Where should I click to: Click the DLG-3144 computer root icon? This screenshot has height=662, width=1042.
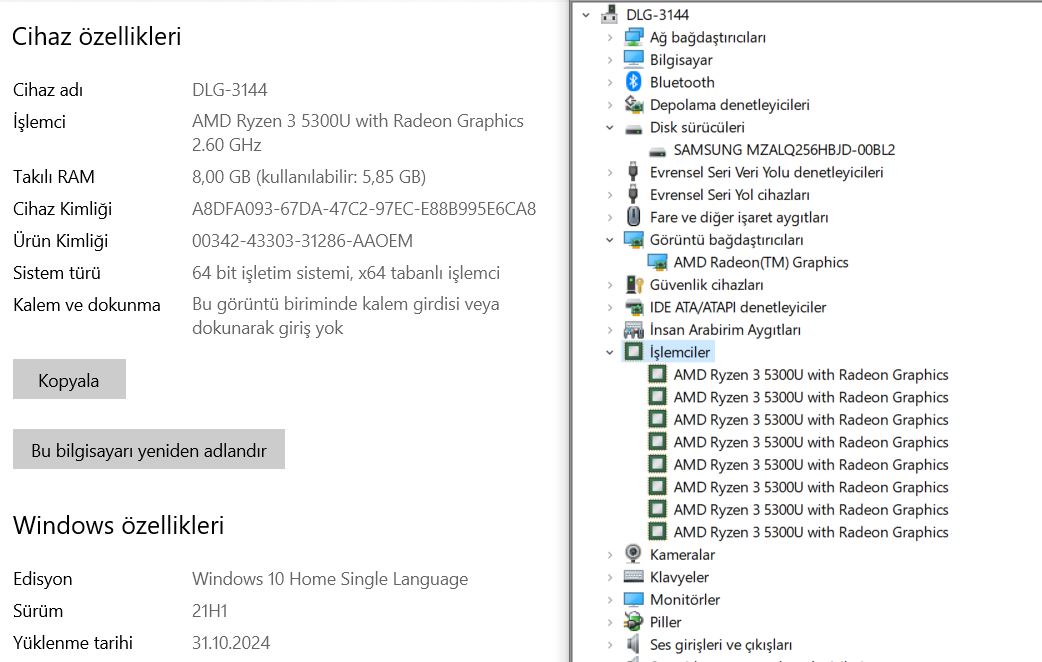click(609, 15)
